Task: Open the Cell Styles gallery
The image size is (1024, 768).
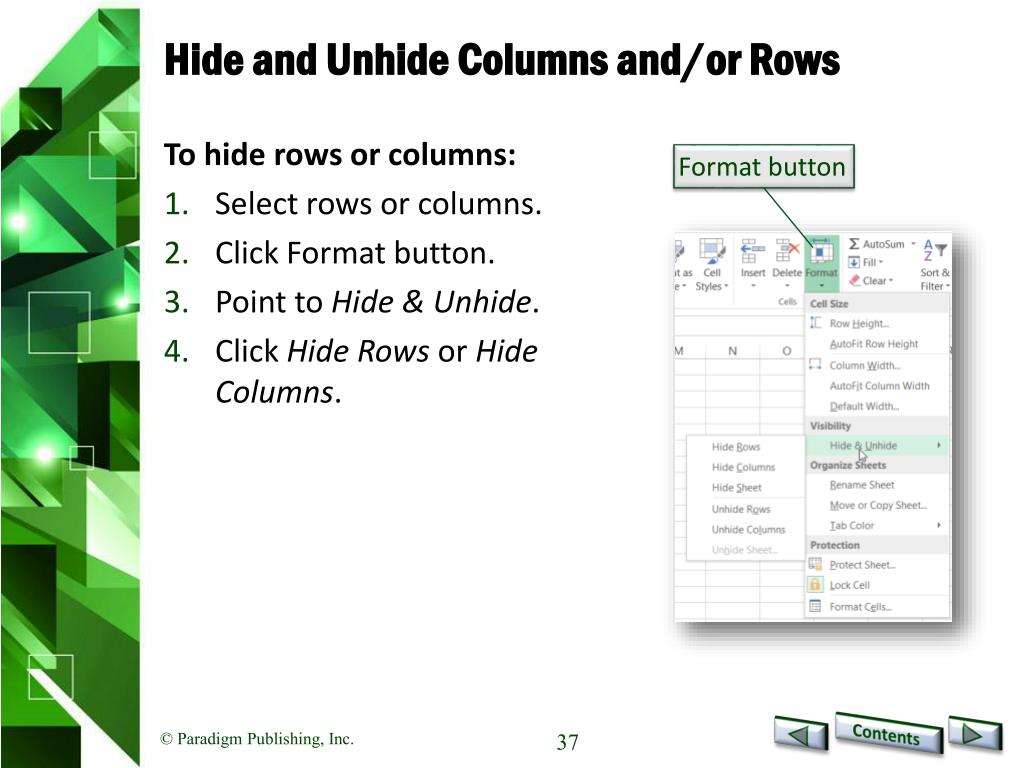Action: coord(712,264)
